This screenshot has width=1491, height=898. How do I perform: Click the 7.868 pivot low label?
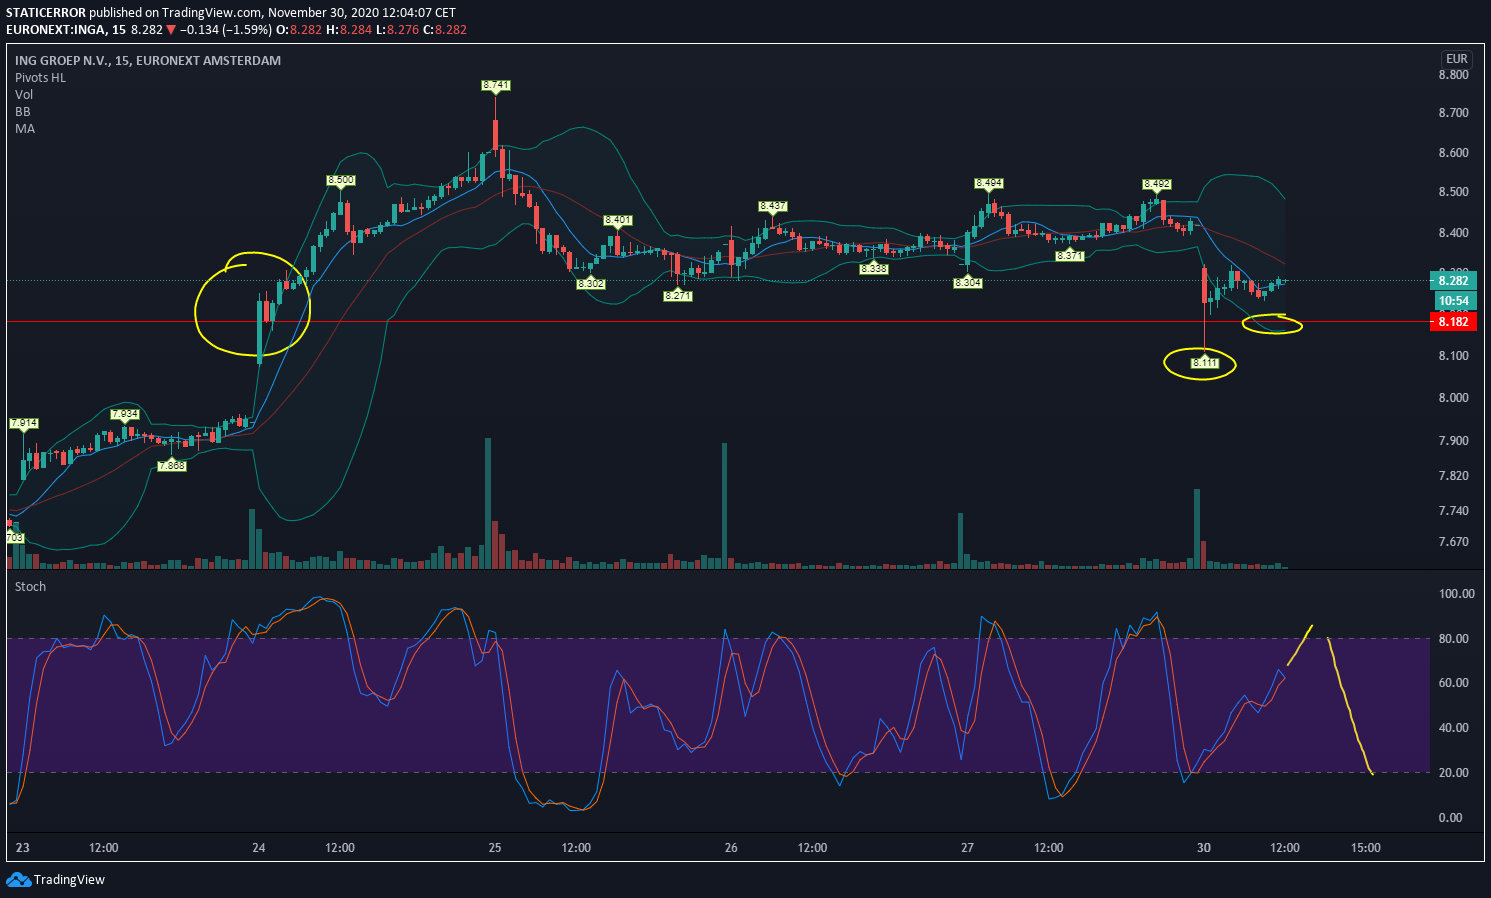click(172, 466)
